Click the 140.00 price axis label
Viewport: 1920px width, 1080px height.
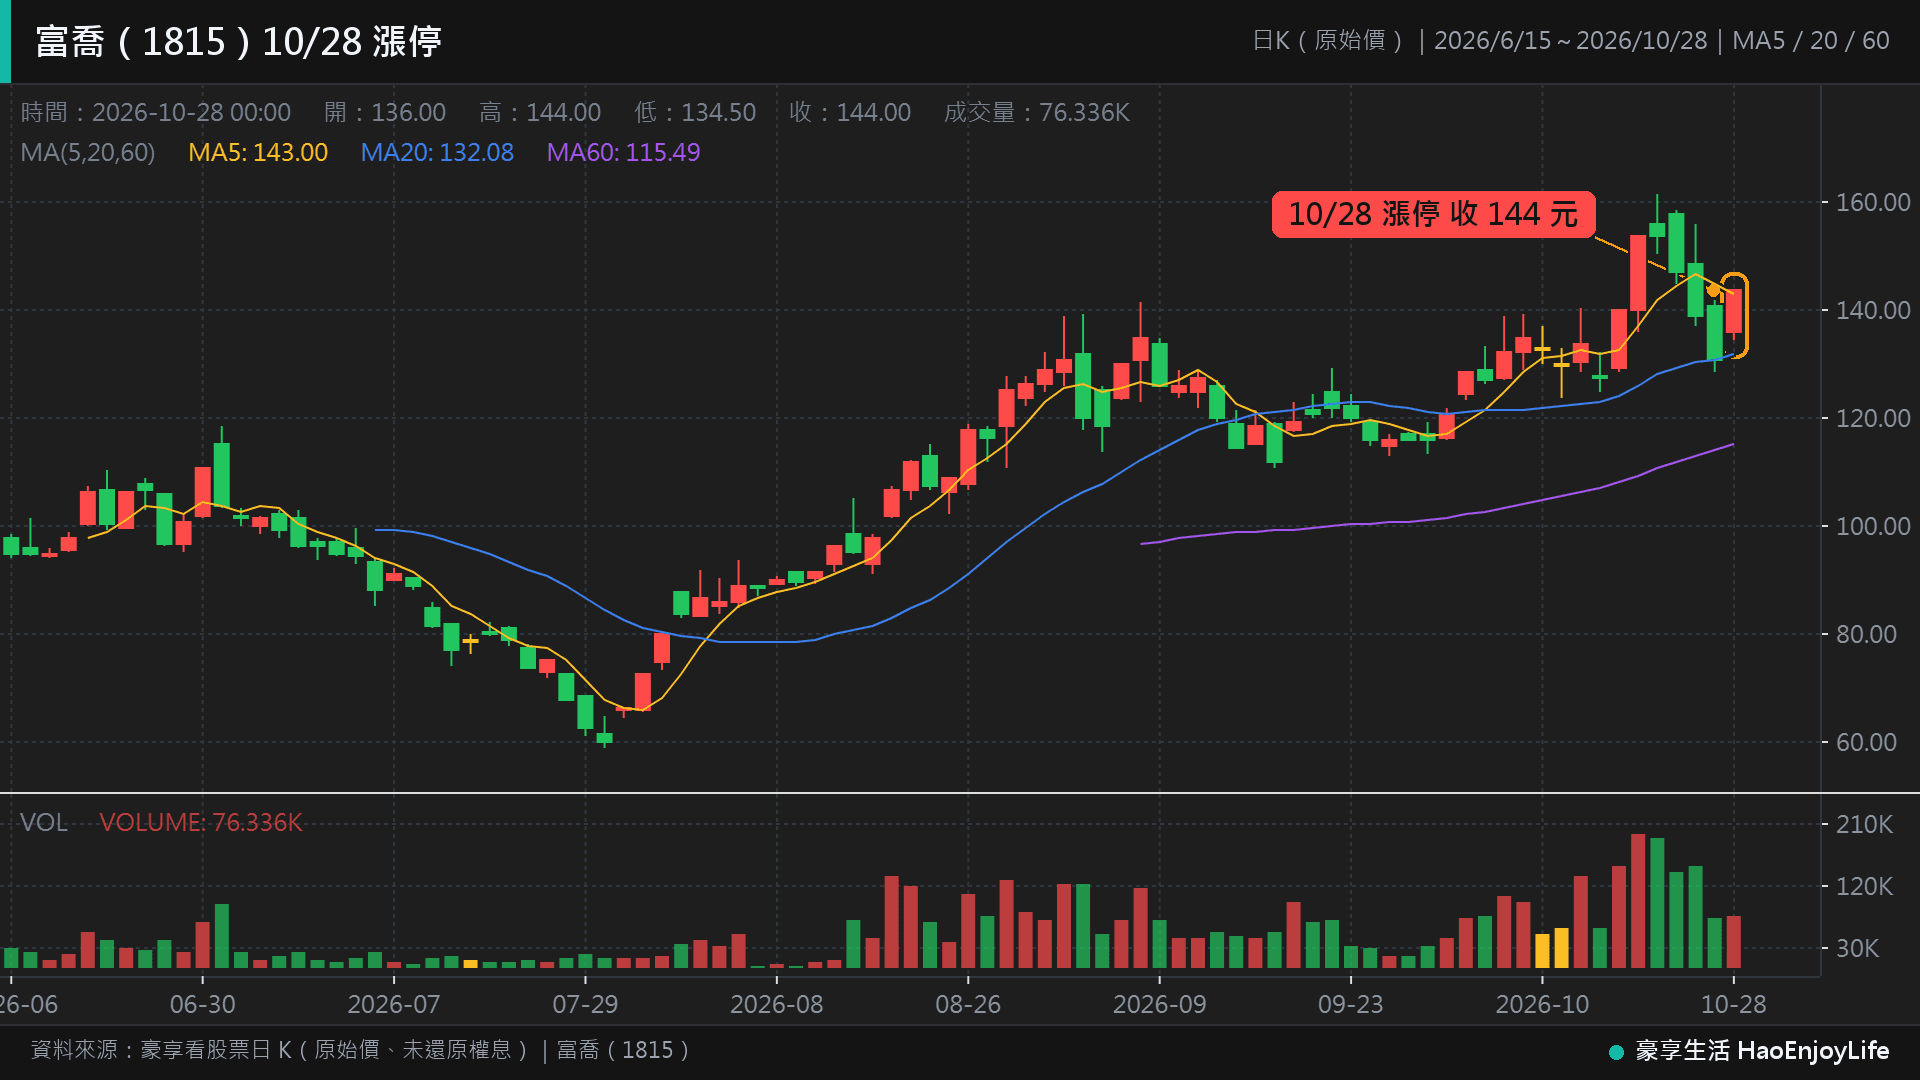[1873, 310]
